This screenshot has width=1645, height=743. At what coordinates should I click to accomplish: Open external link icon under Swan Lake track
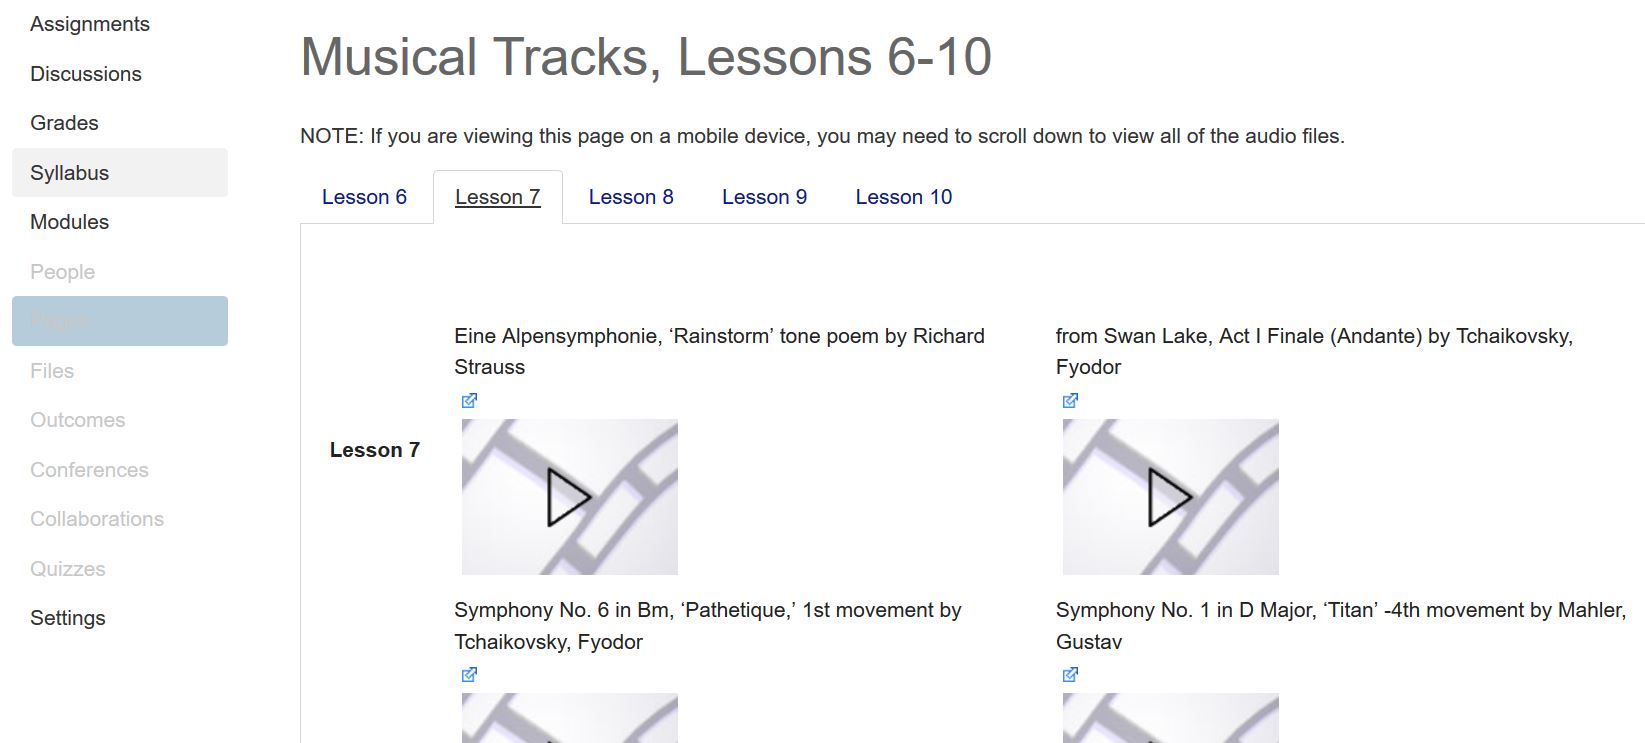[1069, 400]
